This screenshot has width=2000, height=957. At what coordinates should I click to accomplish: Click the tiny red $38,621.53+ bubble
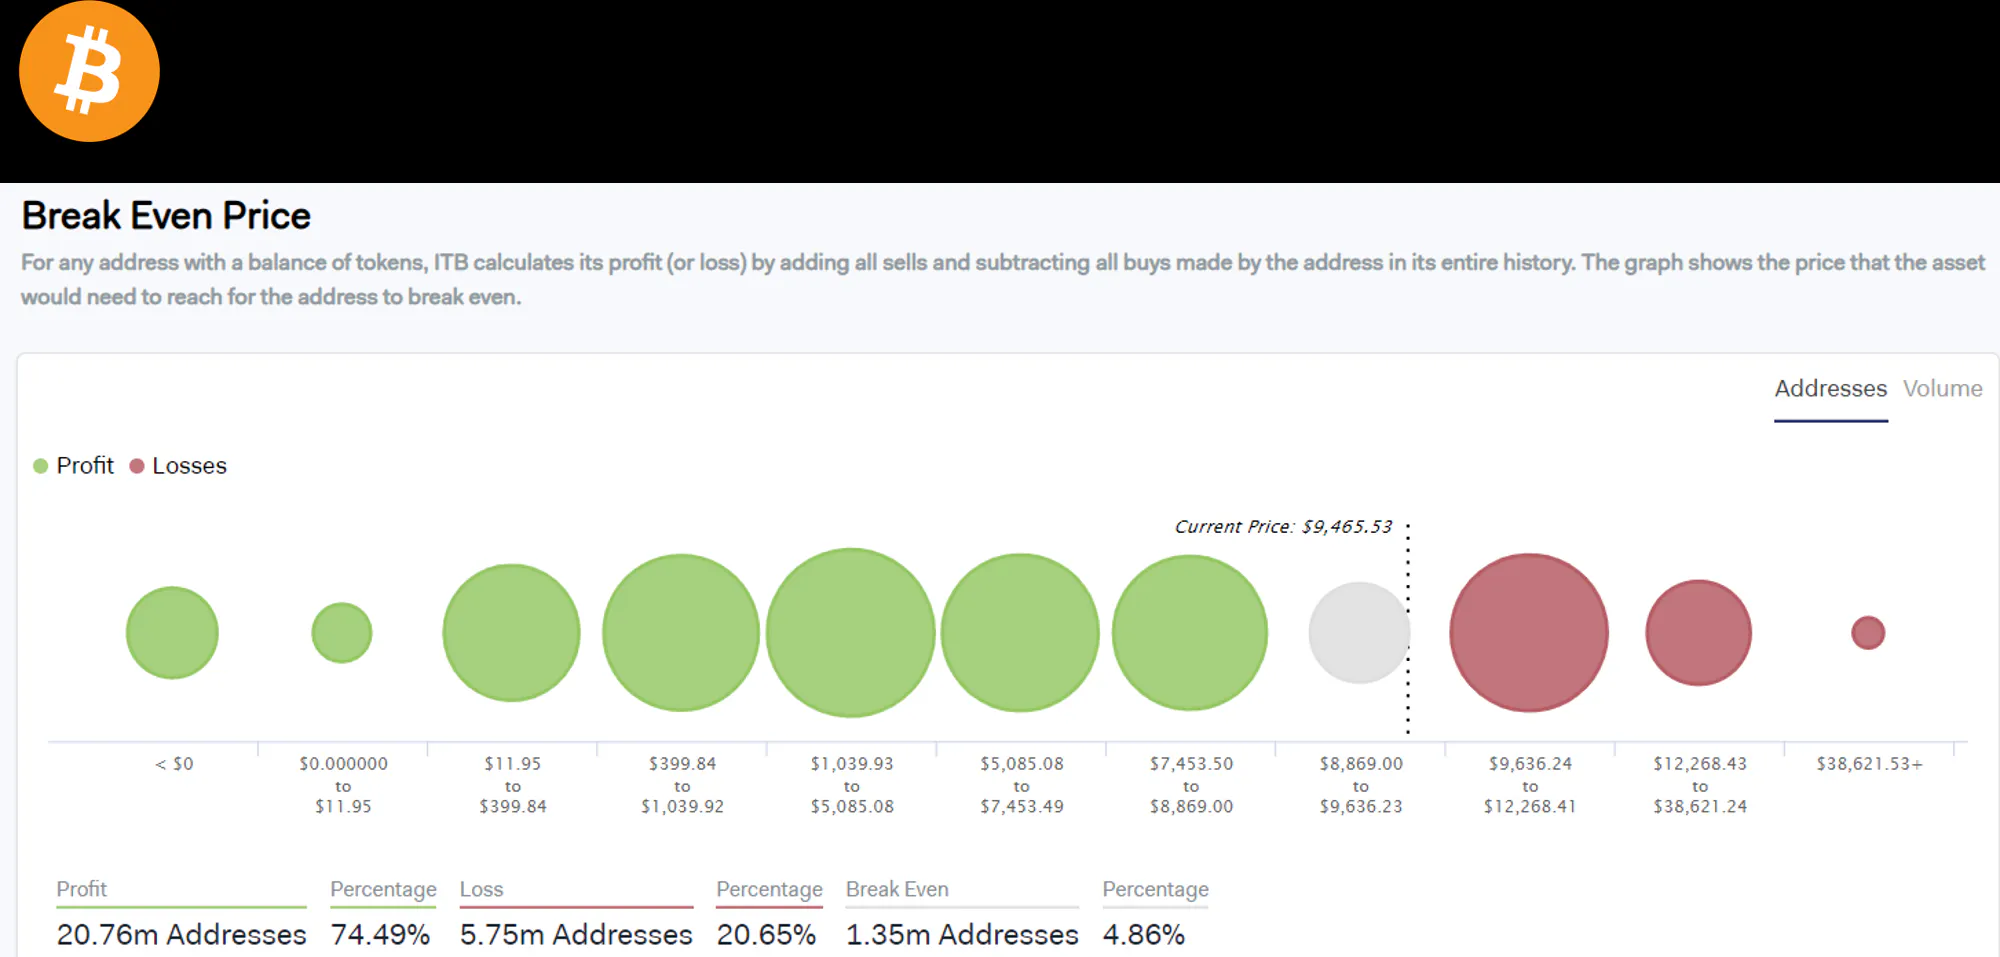click(1868, 633)
